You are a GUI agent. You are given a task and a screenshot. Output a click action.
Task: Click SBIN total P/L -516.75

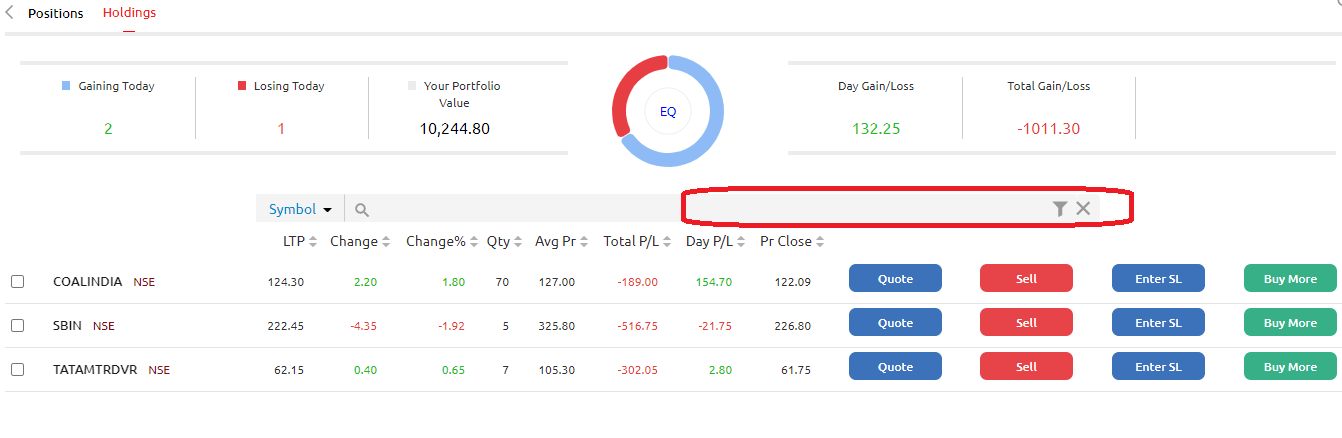(638, 326)
